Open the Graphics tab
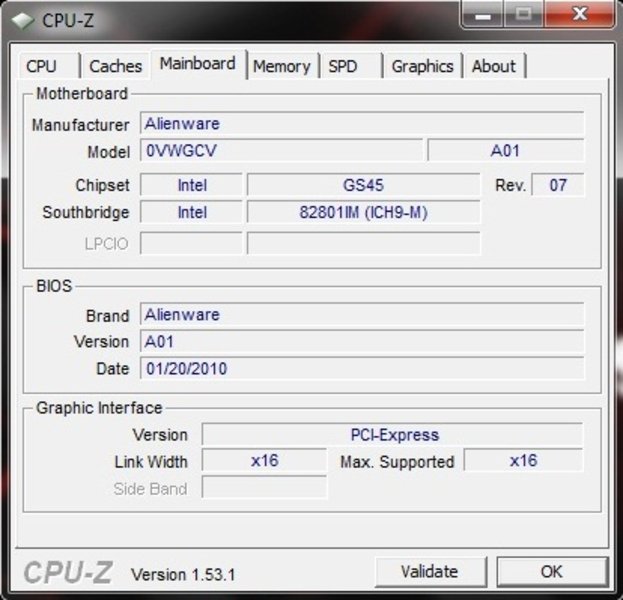 422,66
